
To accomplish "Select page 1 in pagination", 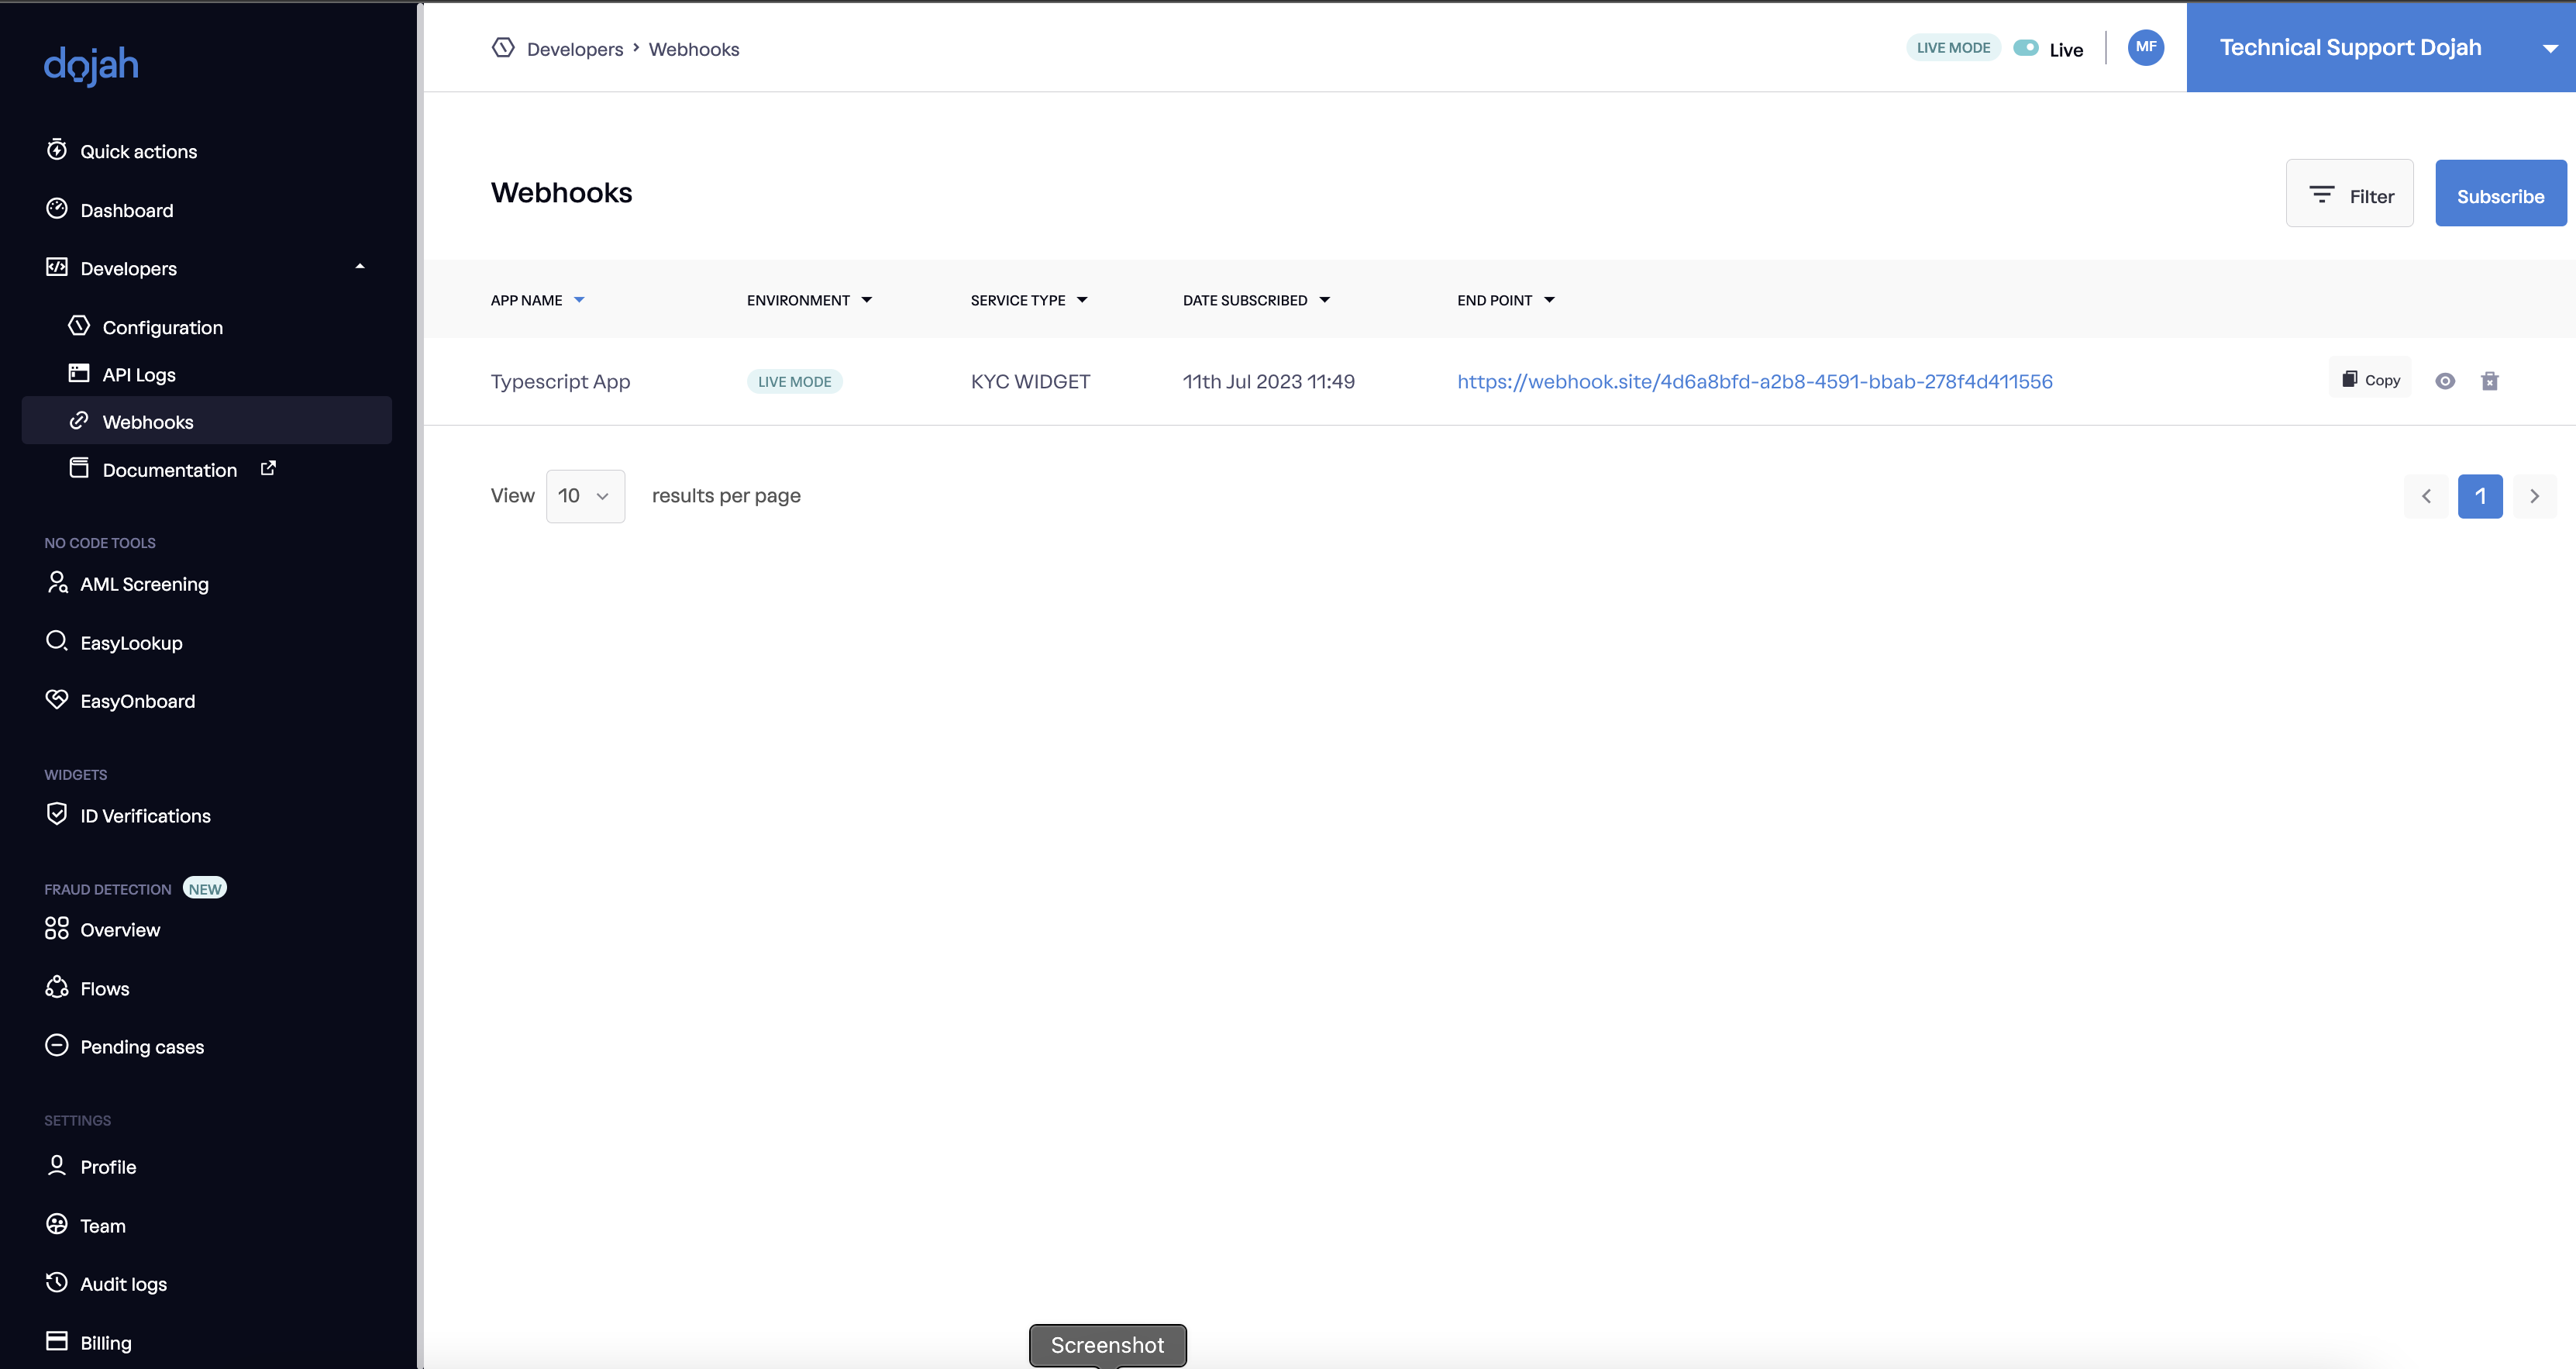I will point(2480,496).
